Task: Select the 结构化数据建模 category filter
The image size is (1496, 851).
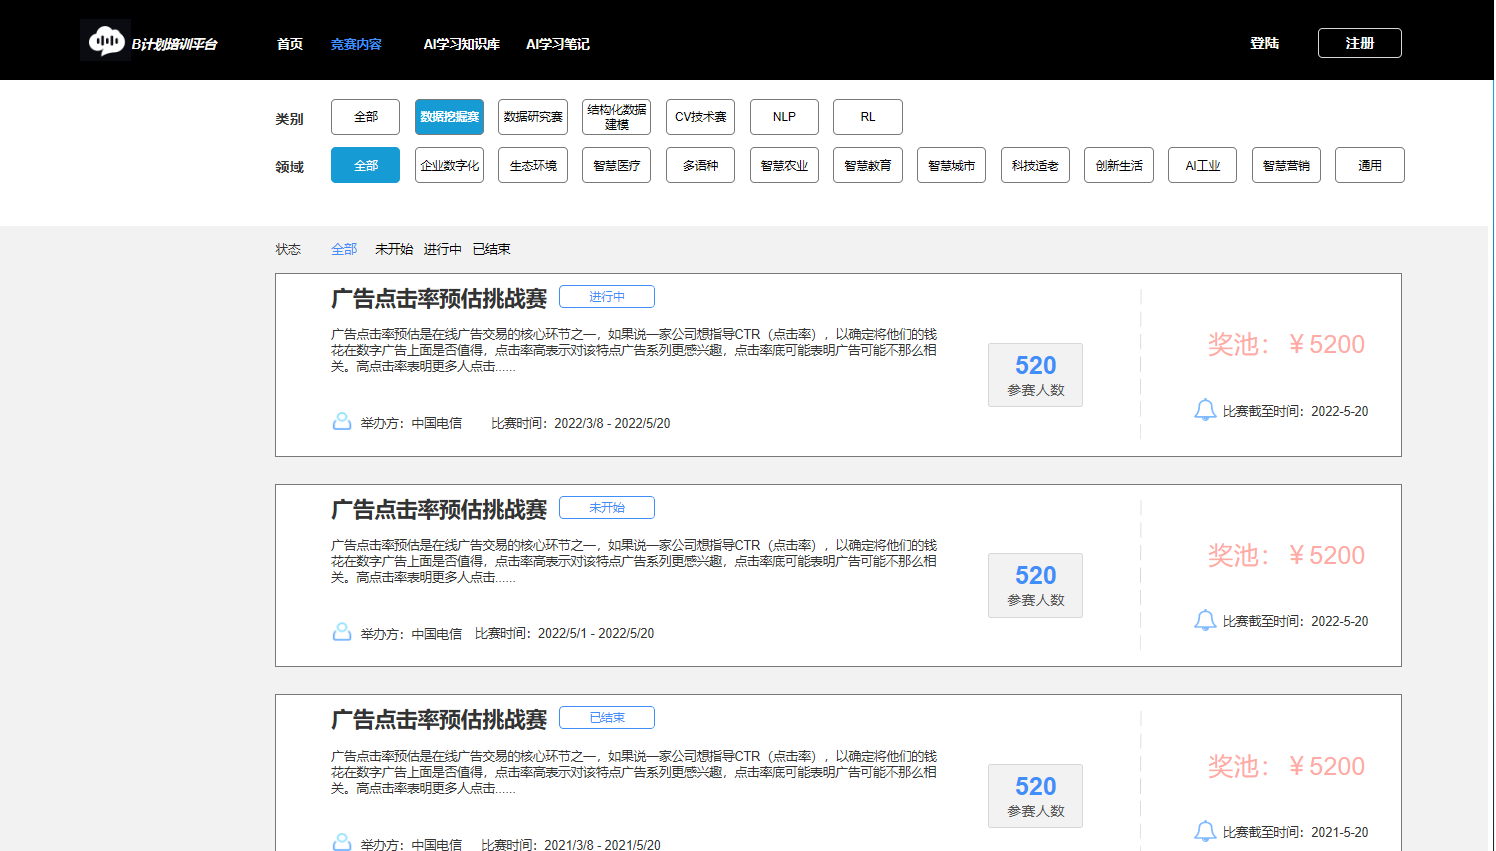Action: pyautogui.click(x=617, y=117)
